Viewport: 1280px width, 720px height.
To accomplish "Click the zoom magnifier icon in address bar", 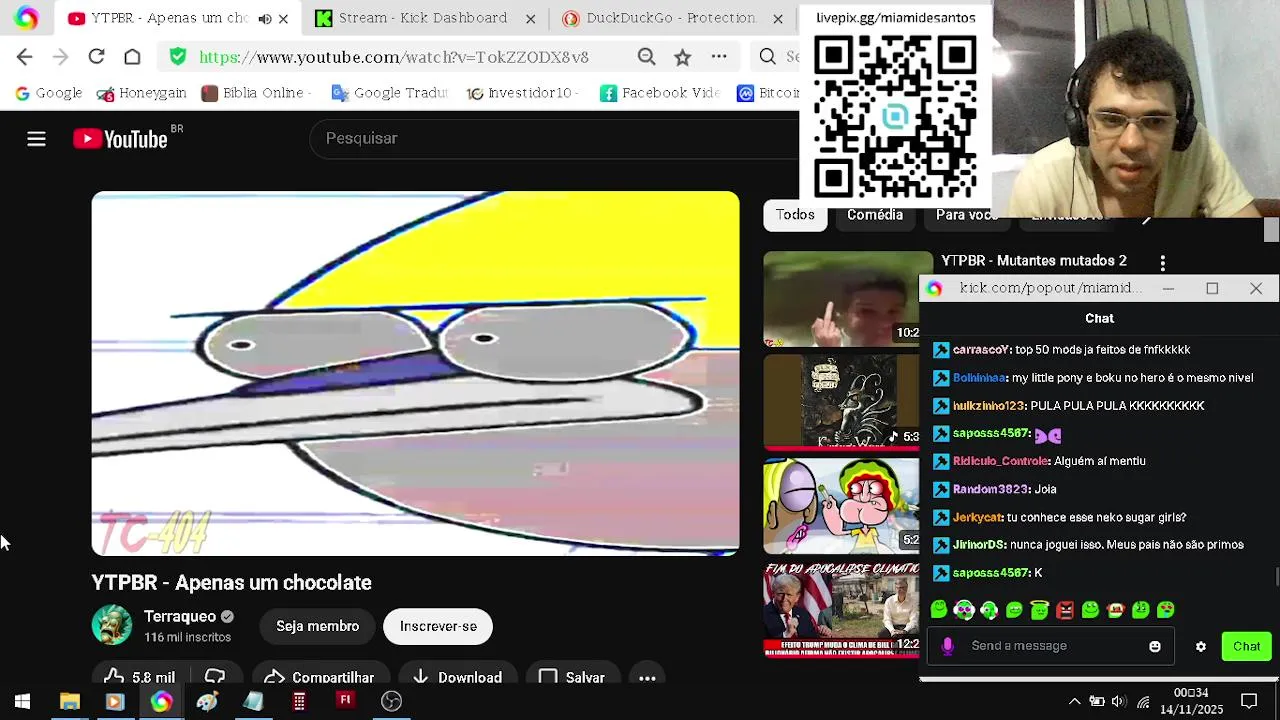I will tap(646, 57).
